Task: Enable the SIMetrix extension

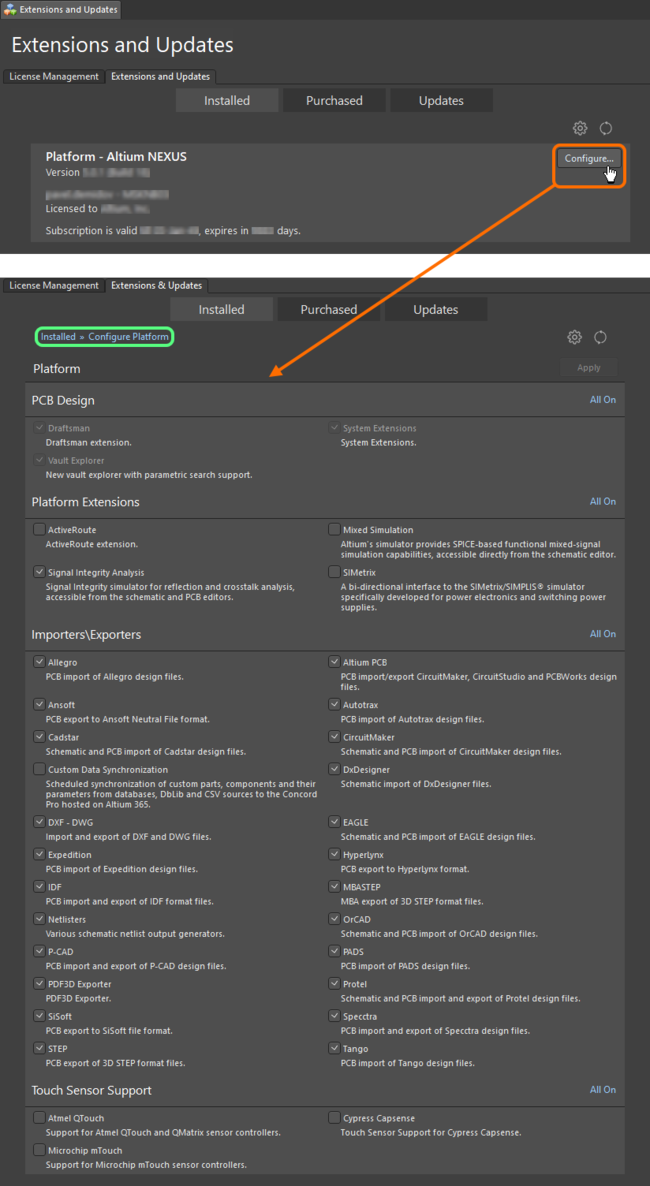Action: point(334,572)
